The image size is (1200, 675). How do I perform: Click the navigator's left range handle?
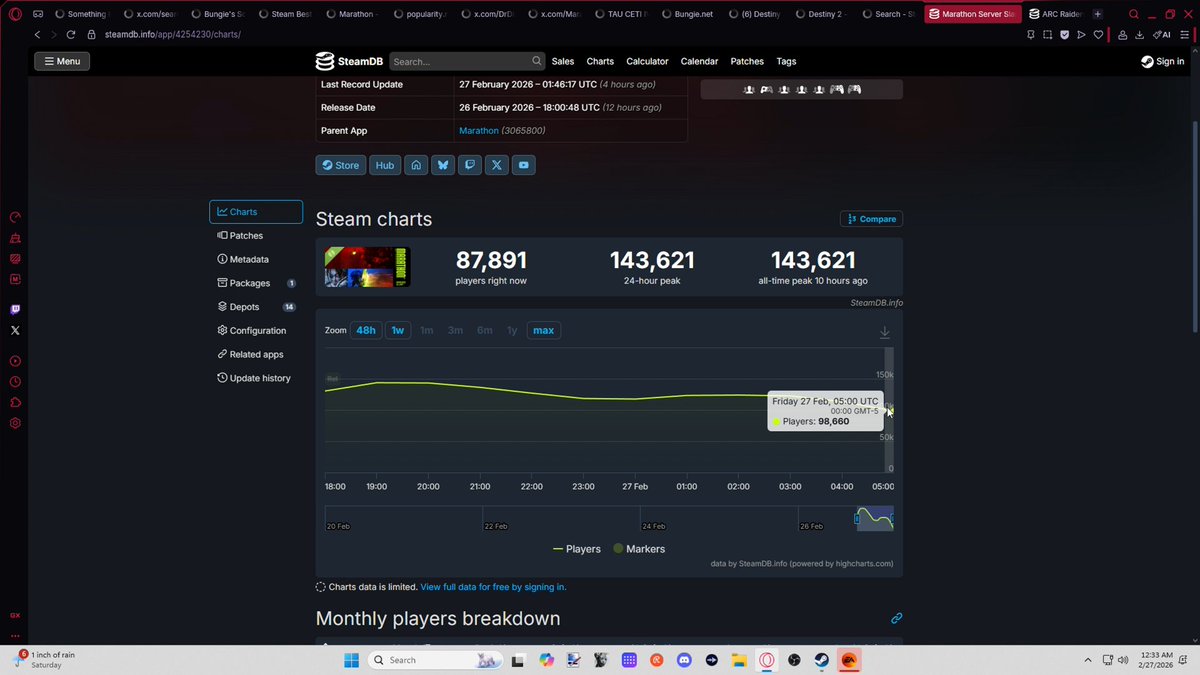(x=857, y=519)
